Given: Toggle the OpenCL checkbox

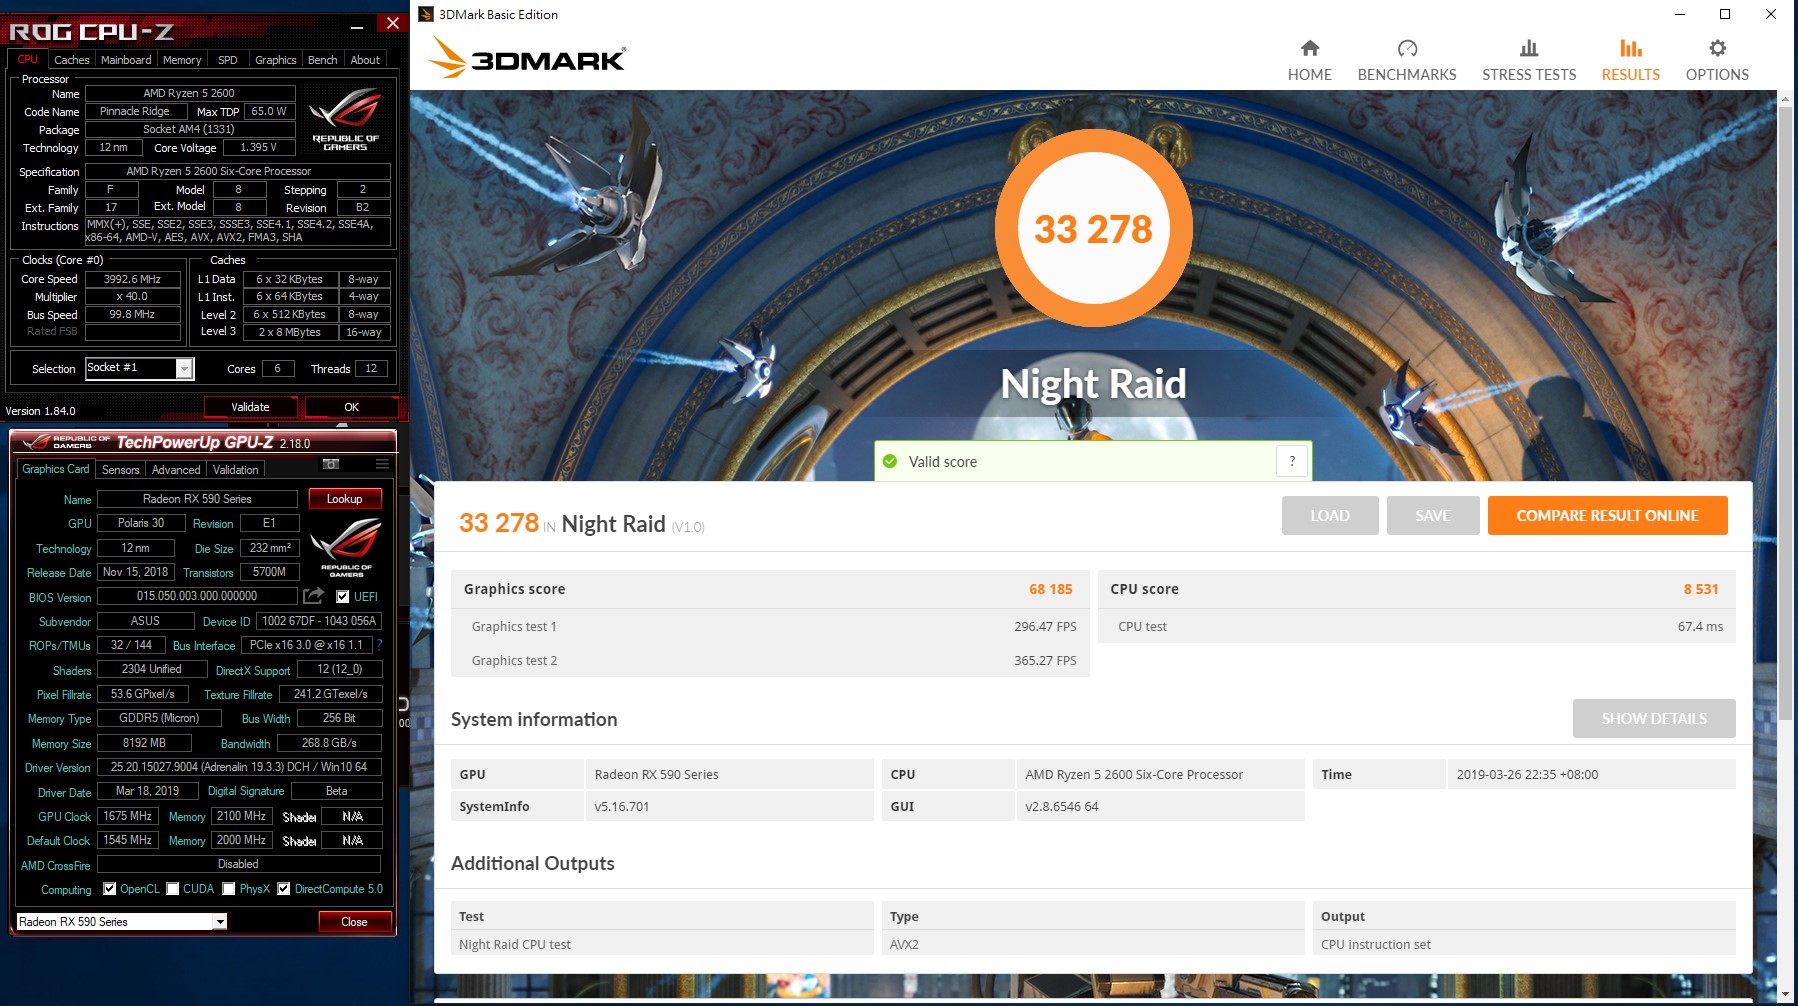Looking at the screenshot, I should point(110,888).
